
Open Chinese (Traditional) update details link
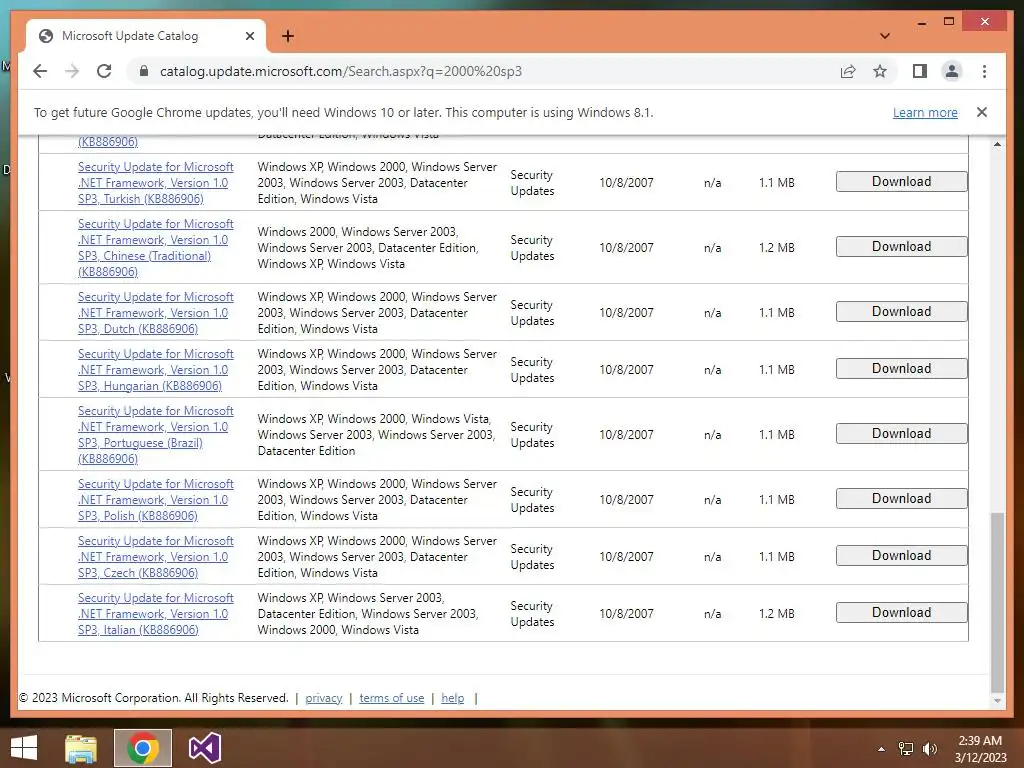(155, 248)
